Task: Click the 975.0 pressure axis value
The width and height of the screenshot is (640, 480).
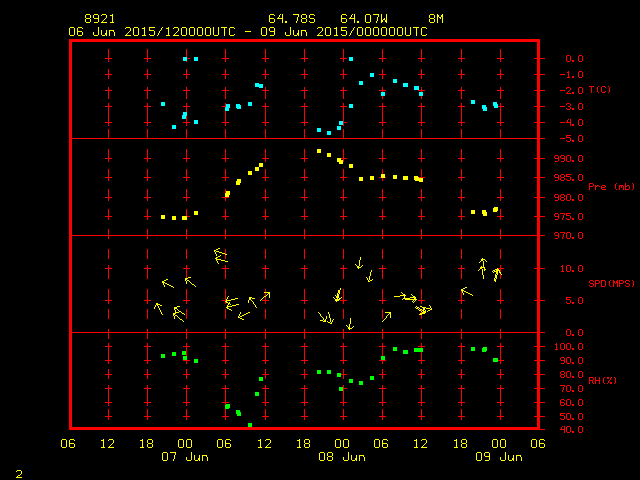Action: (569, 217)
